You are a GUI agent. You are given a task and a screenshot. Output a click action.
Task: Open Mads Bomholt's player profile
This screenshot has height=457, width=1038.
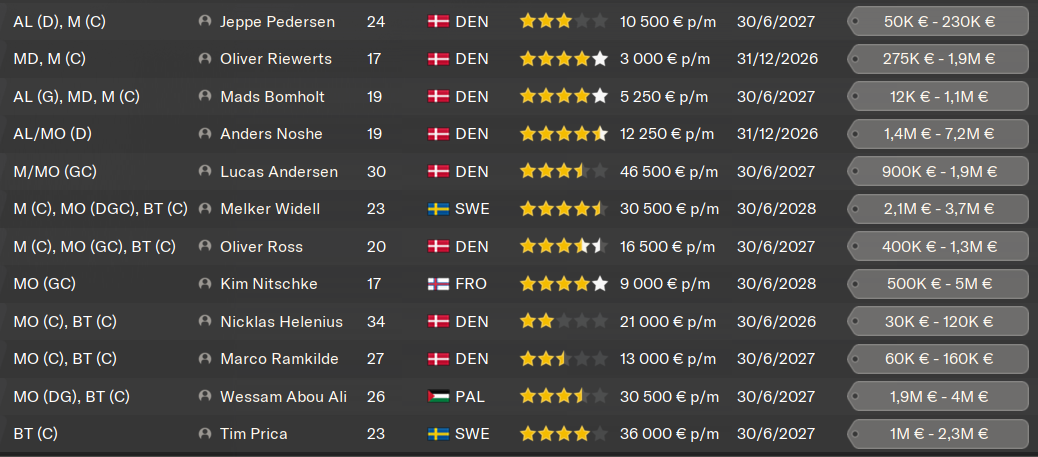pyautogui.click(x=268, y=97)
